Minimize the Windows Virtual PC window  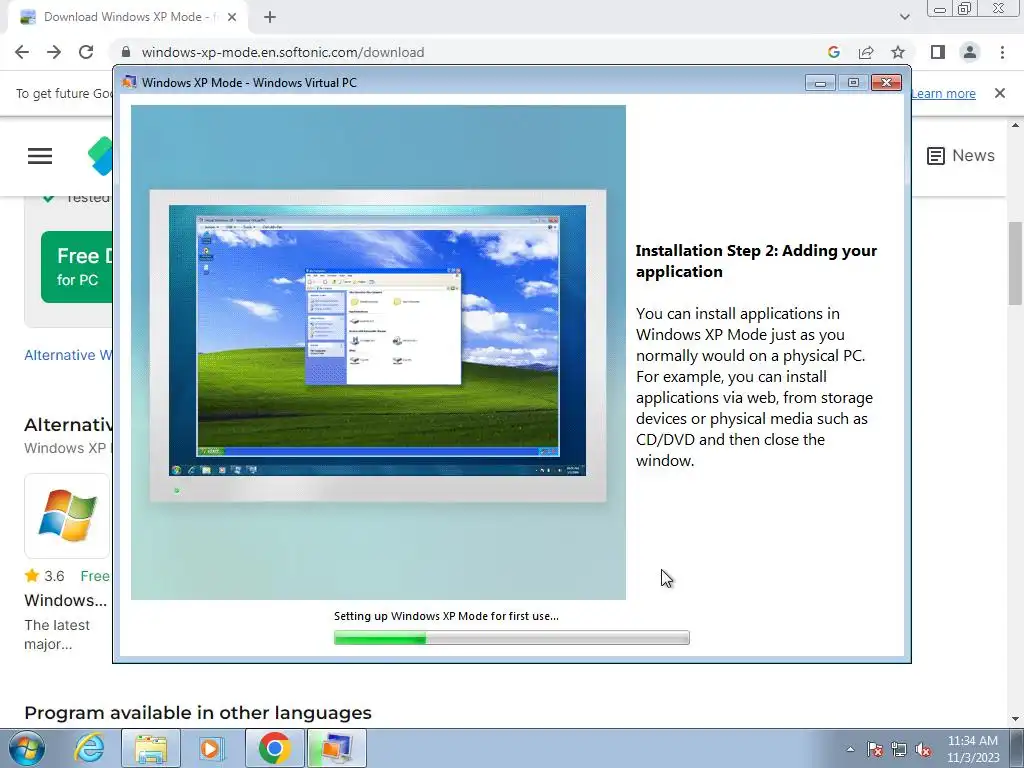coord(820,82)
